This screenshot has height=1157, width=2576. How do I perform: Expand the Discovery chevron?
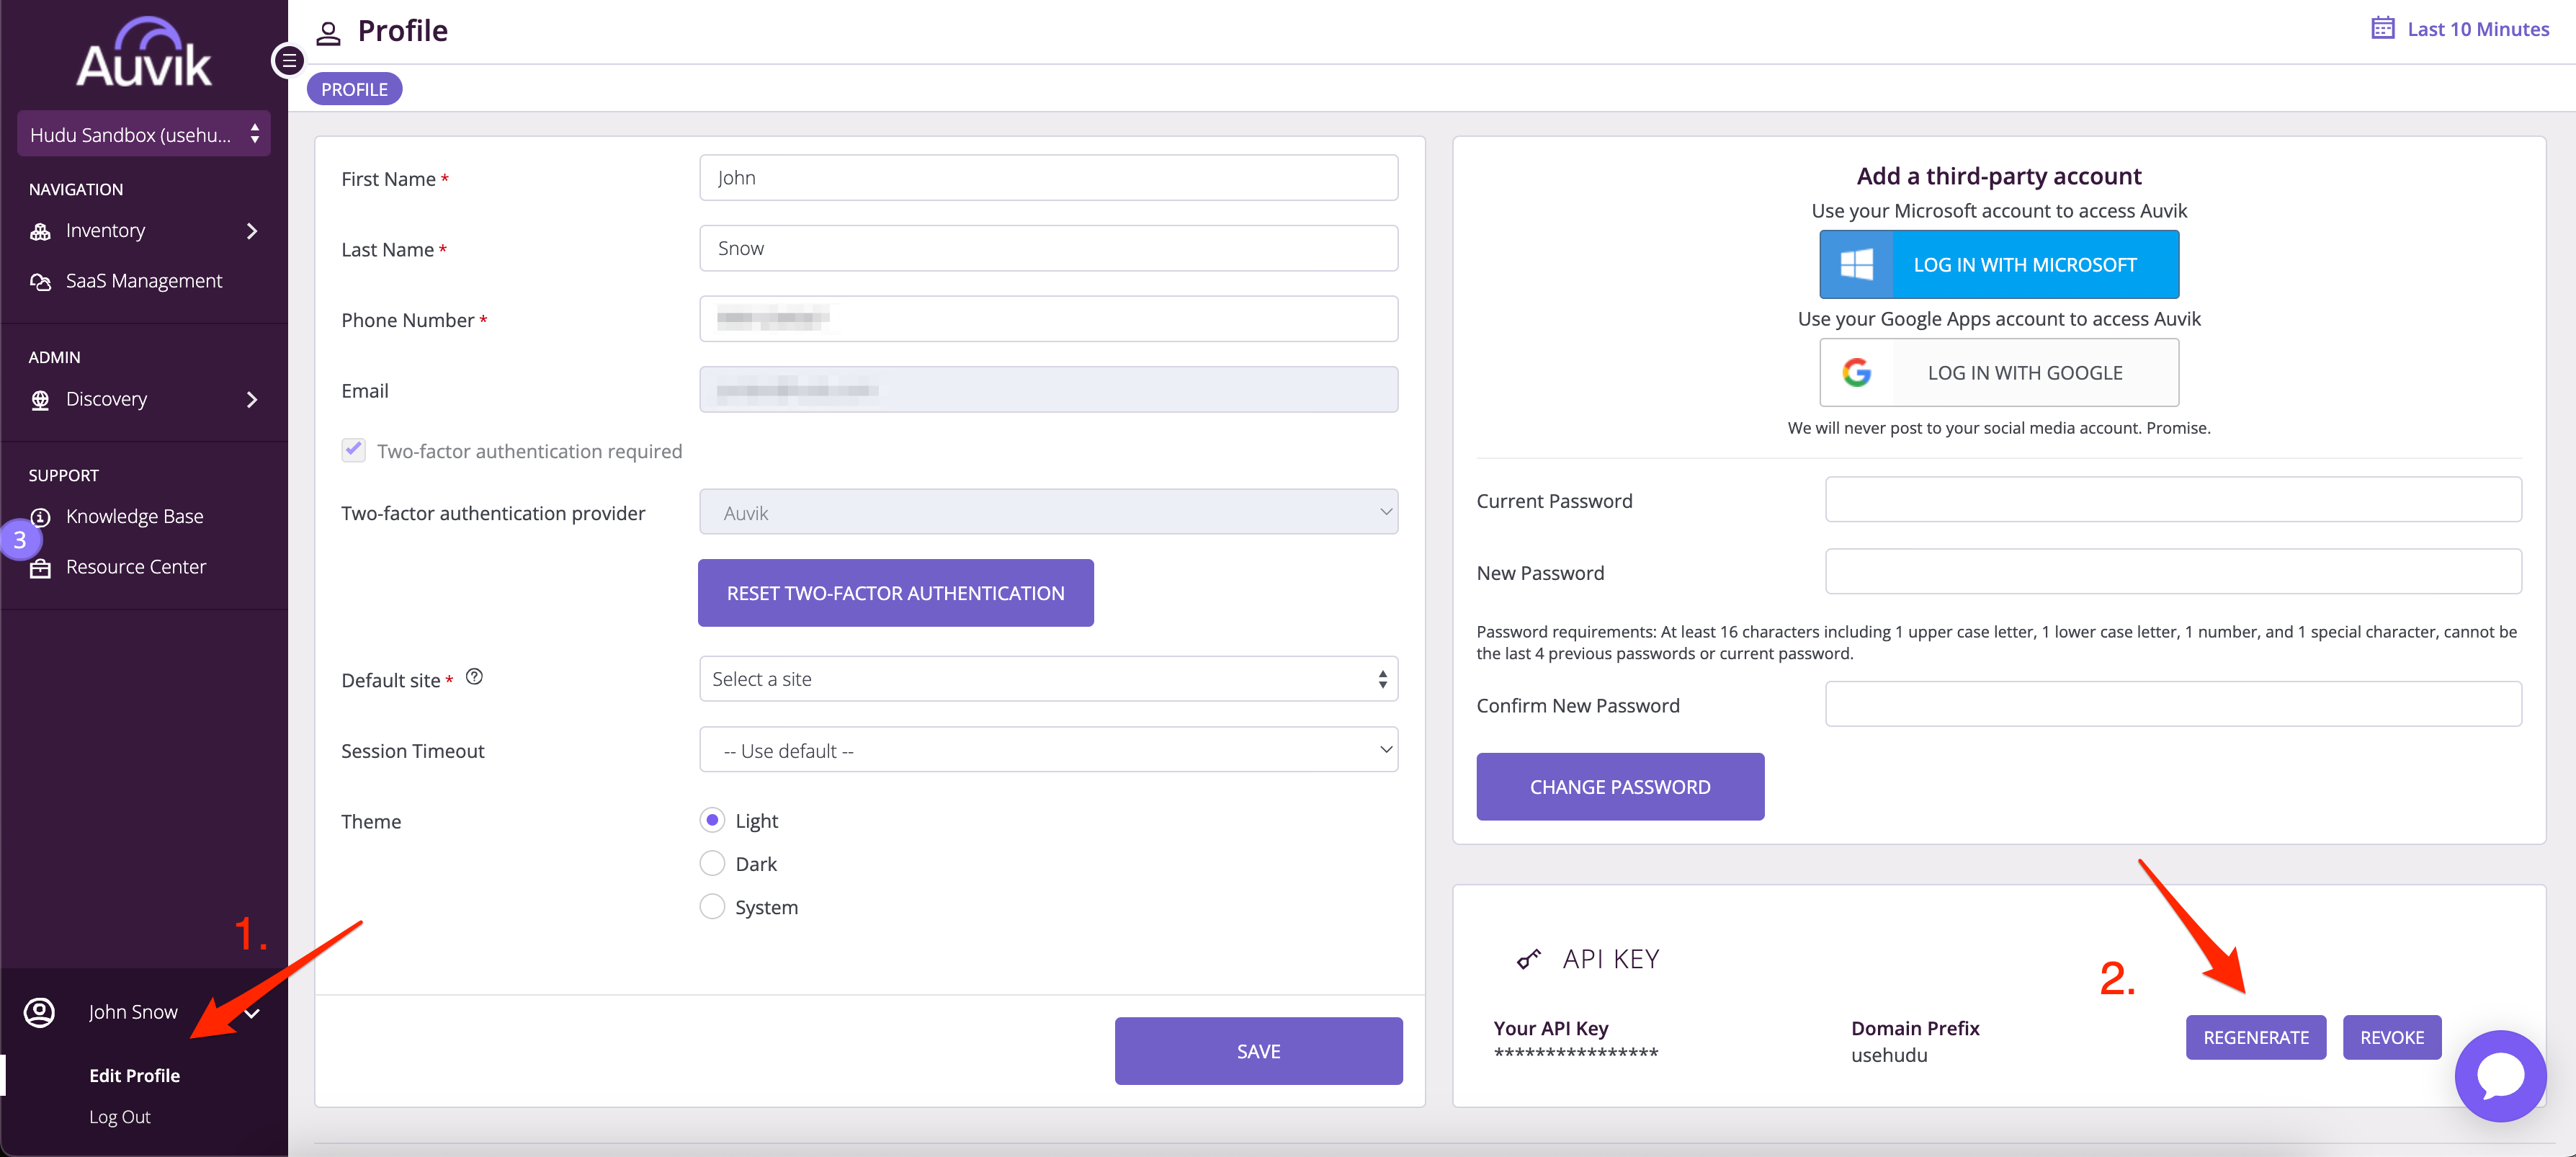[x=252, y=400]
